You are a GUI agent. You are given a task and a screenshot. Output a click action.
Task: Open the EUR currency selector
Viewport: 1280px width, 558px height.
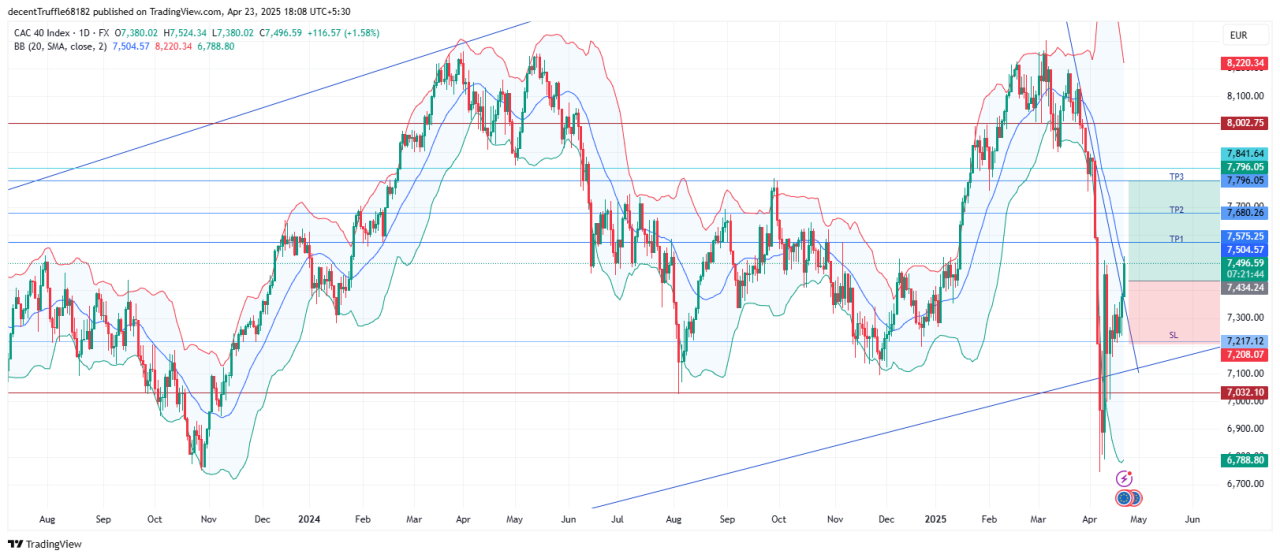[1237, 35]
